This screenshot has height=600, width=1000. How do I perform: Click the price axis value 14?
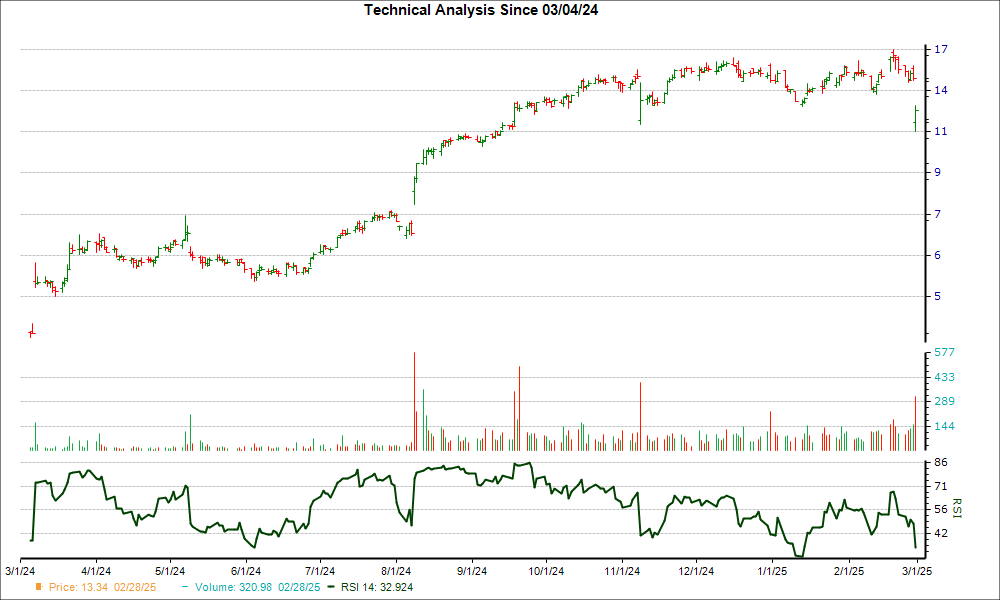[x=941, y=91]
